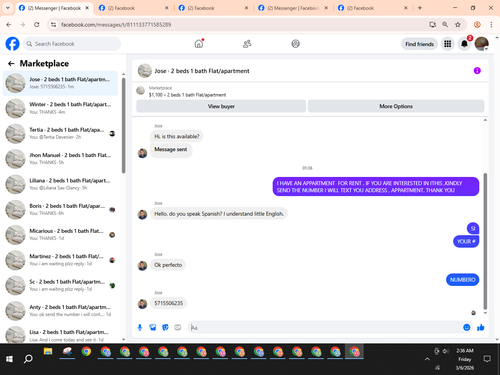Show hidden system tray icons
Viewport: 500px width, 375px height.
pyautogui.click(x=427, y=359)
